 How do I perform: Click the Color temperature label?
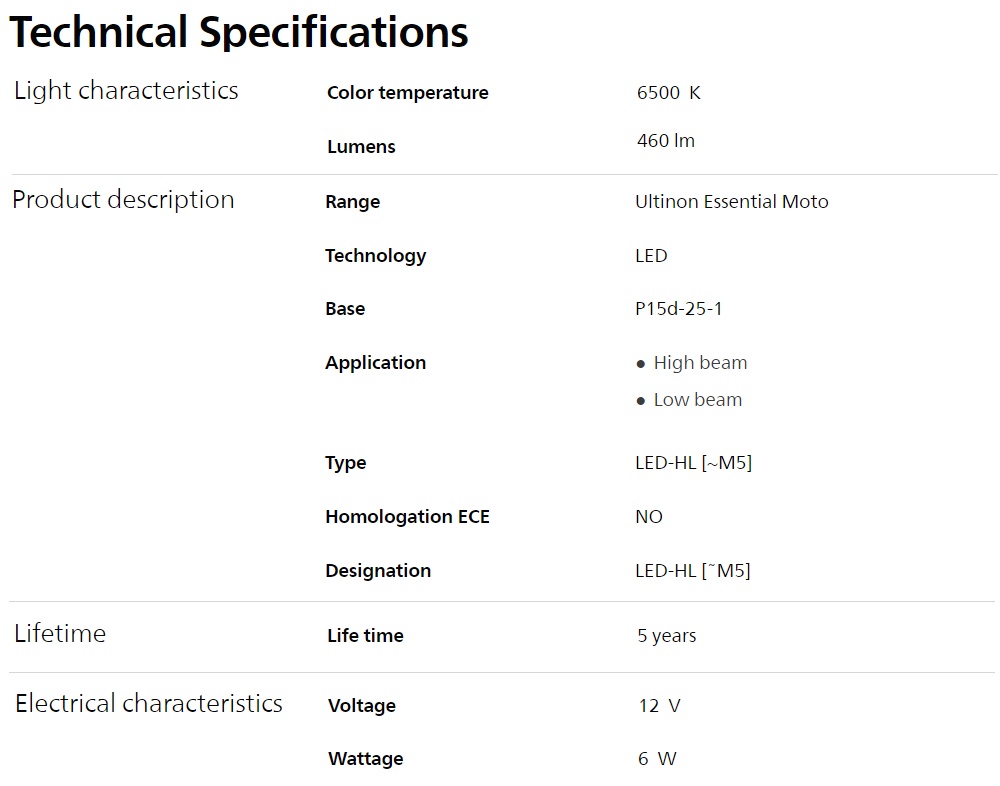coord(408,93)
